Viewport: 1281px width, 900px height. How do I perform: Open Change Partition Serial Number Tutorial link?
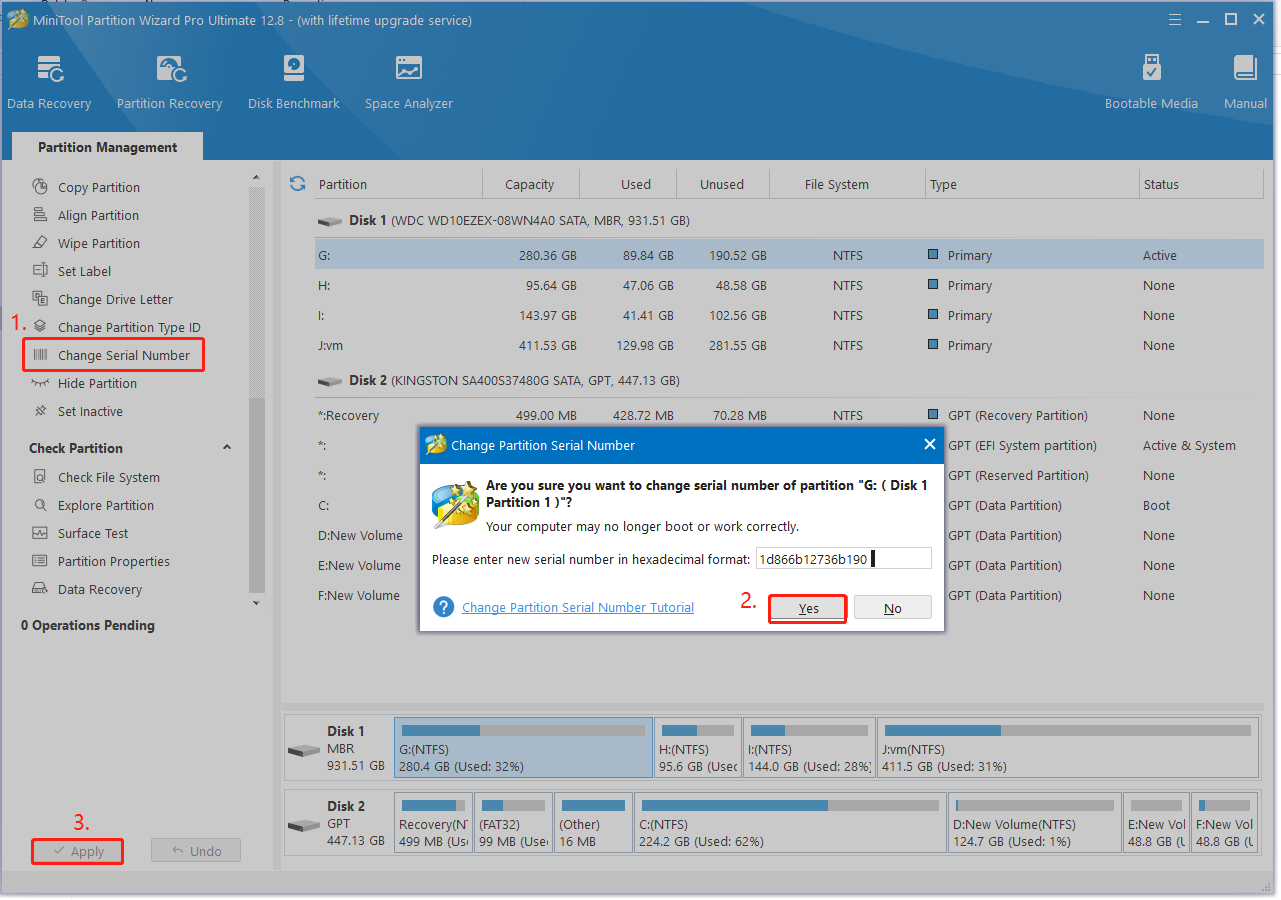578,607
